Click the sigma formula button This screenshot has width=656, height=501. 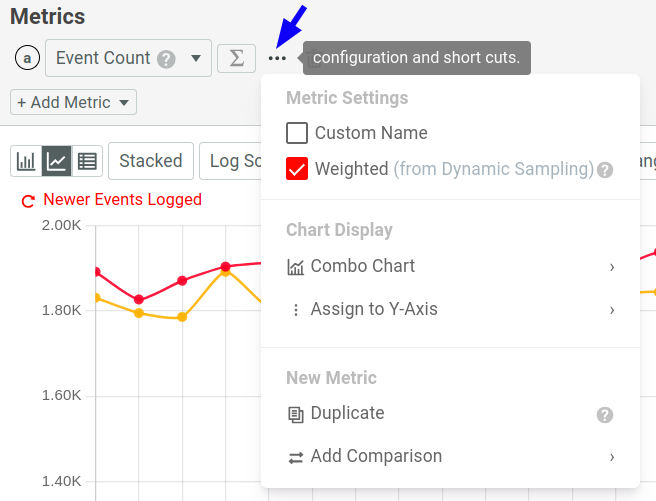point(236,58)
